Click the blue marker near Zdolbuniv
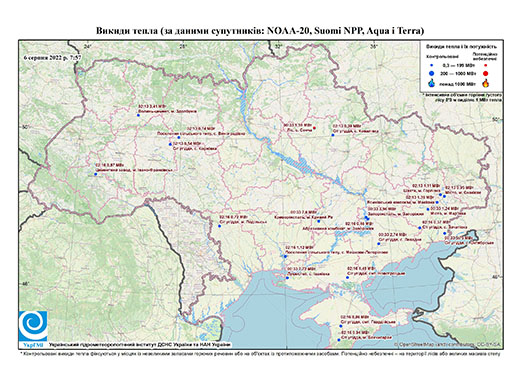Viewport: 520px width, 368px height. (138, 115)
